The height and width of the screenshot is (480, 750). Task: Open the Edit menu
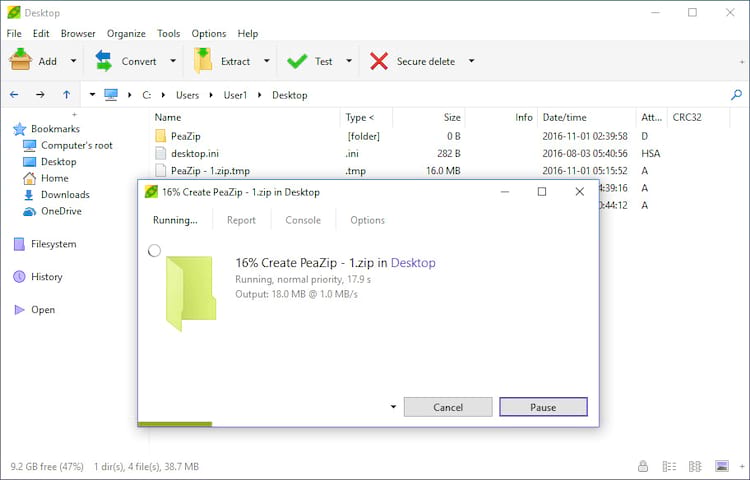pos(41,33)
